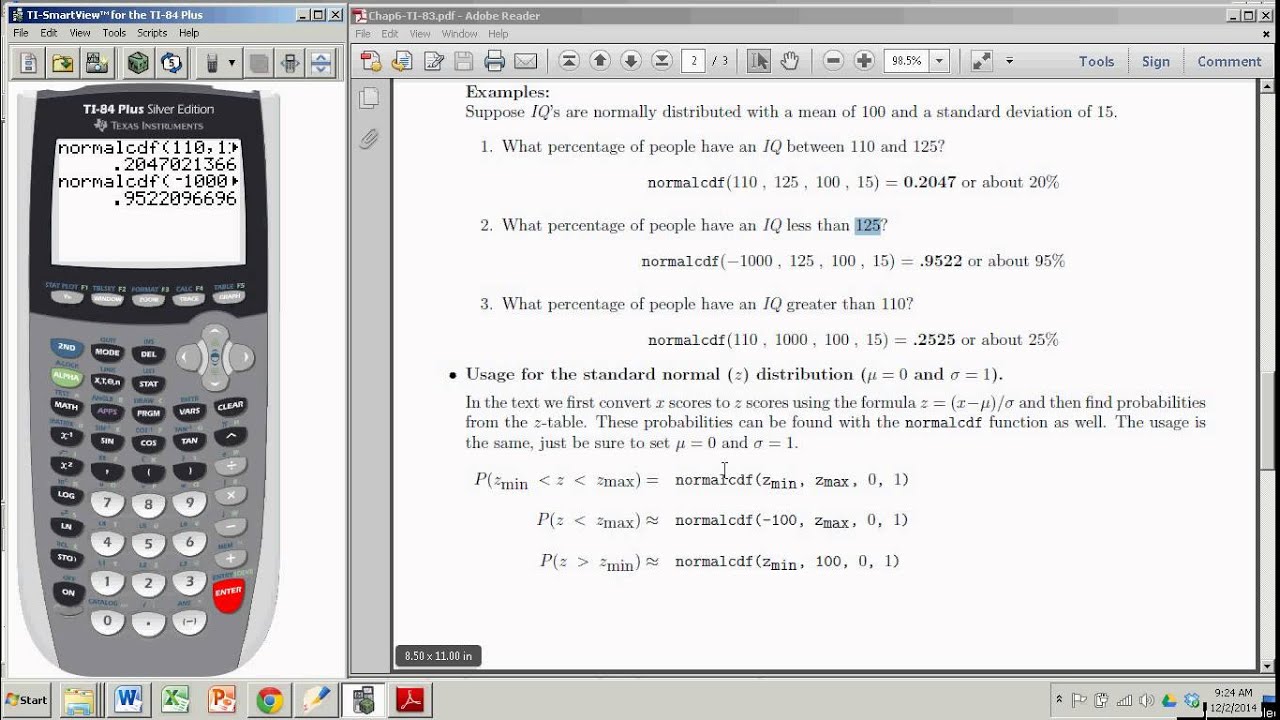Click the fit-to-window expand arrows icon
The height and width of the screenshot is (720, 1280).
coord(981,61)
